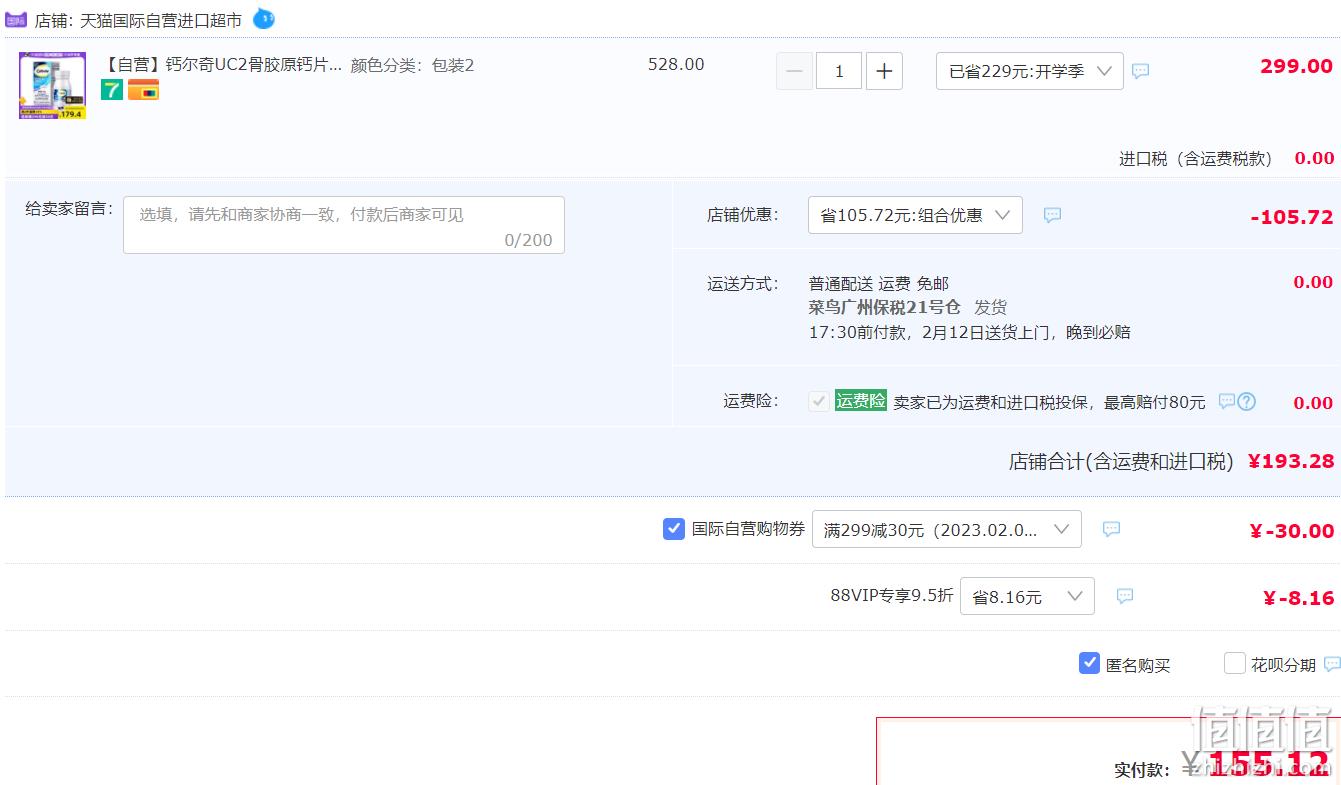Click the 菜鸟广州保税21号仓 warehouse text

tap(884, 307)
